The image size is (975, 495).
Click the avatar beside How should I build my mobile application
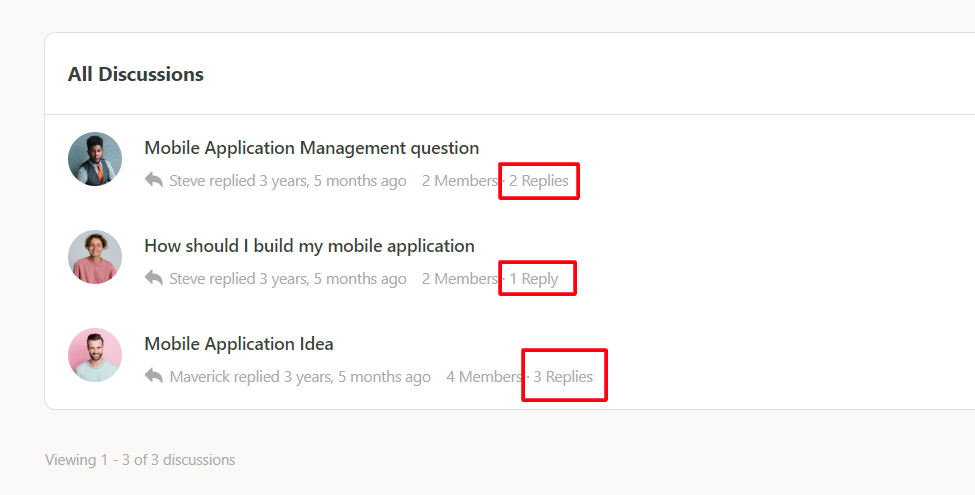(95, 257)
